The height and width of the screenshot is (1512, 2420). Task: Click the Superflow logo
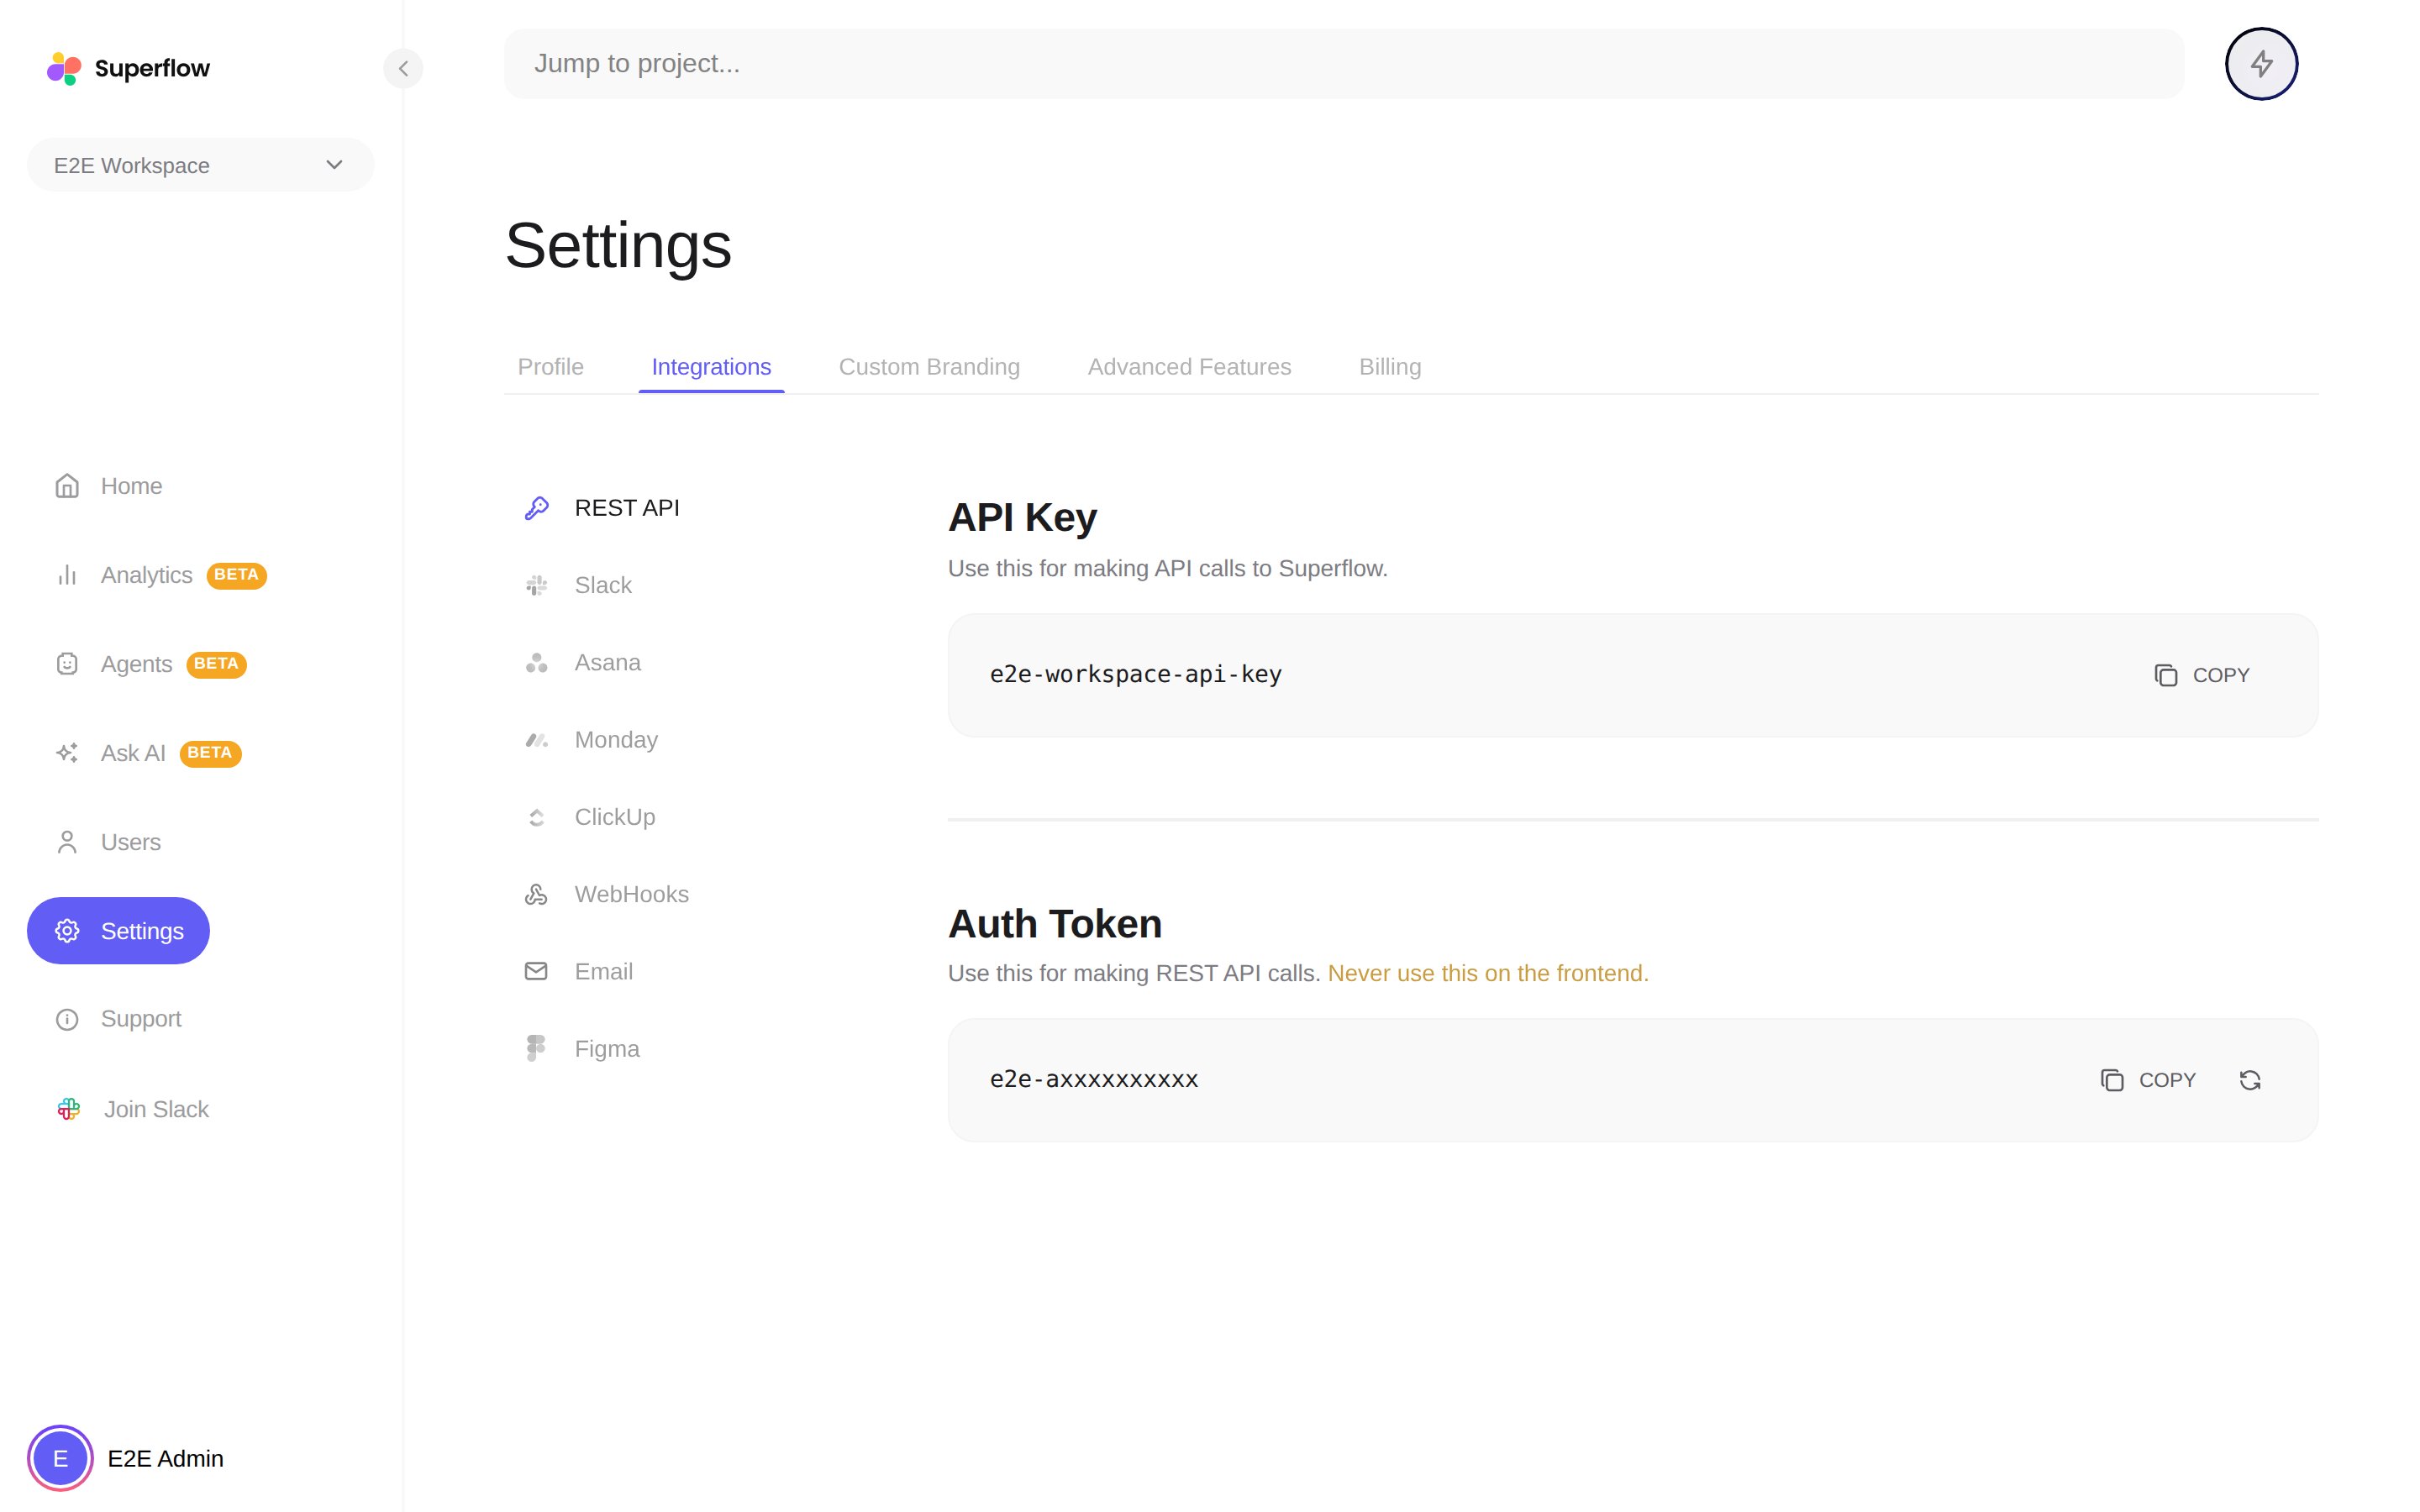pyautogui.click(x=128, y=68)
